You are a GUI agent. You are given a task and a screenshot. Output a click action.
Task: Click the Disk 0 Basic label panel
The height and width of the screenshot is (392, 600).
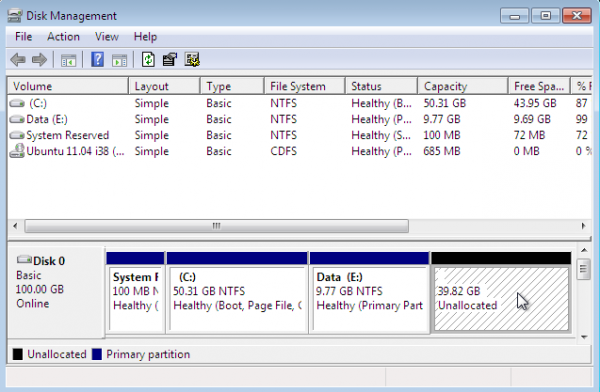[x=56, y=292]
